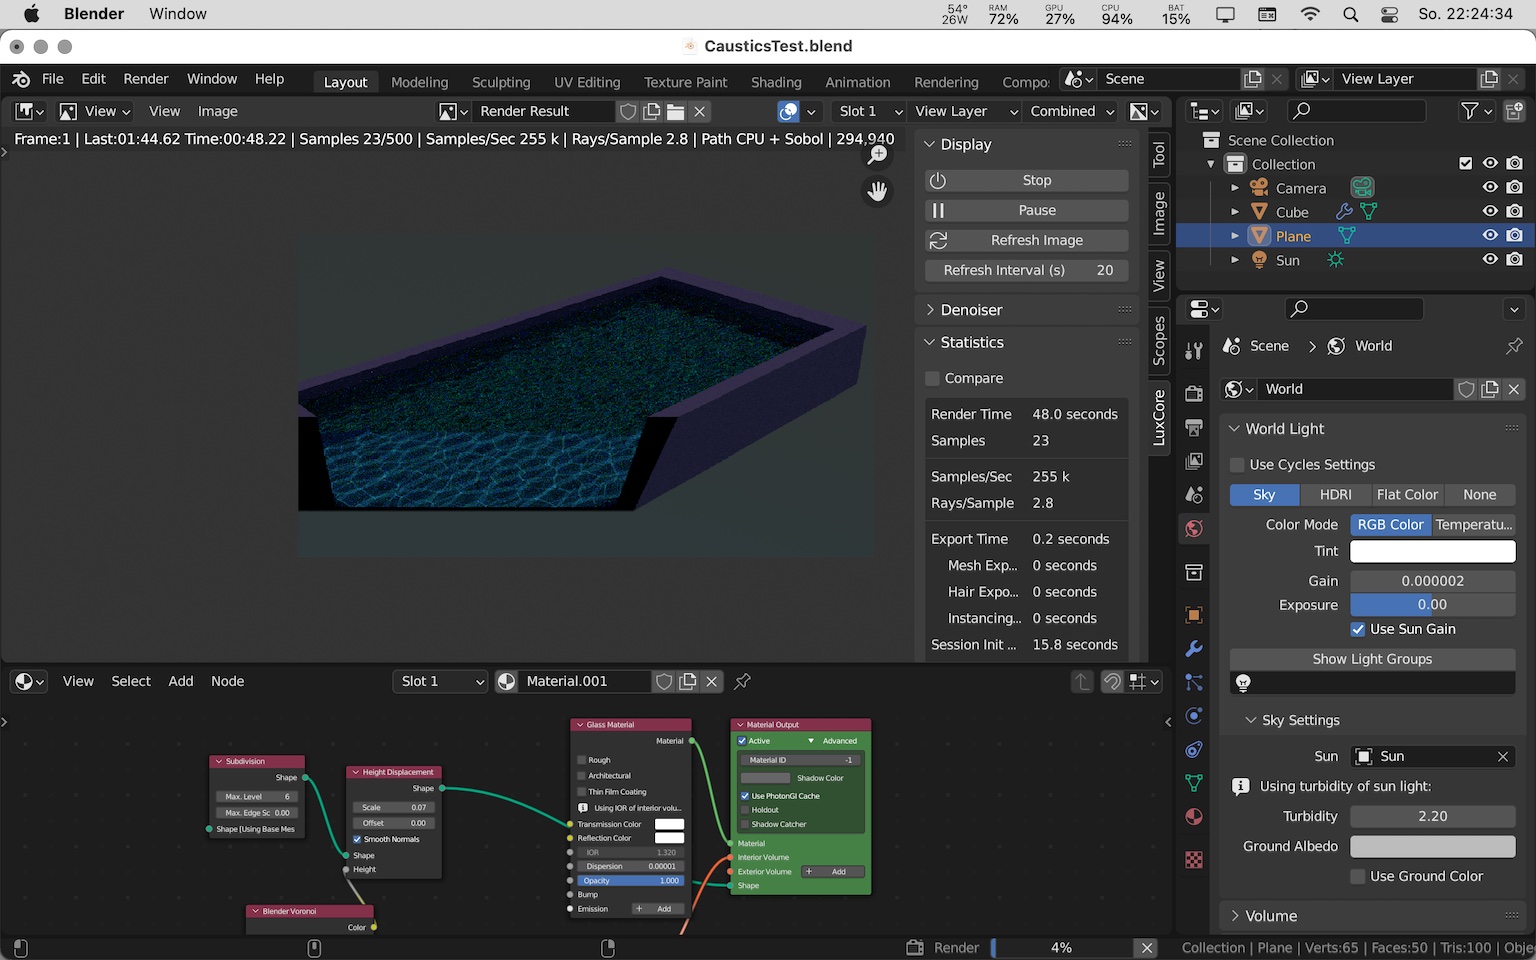The height and width of the screenshot is (960, 1536).
Task: Open the Modifiers wrench tab icon
Action: (x=1194, y=649)
